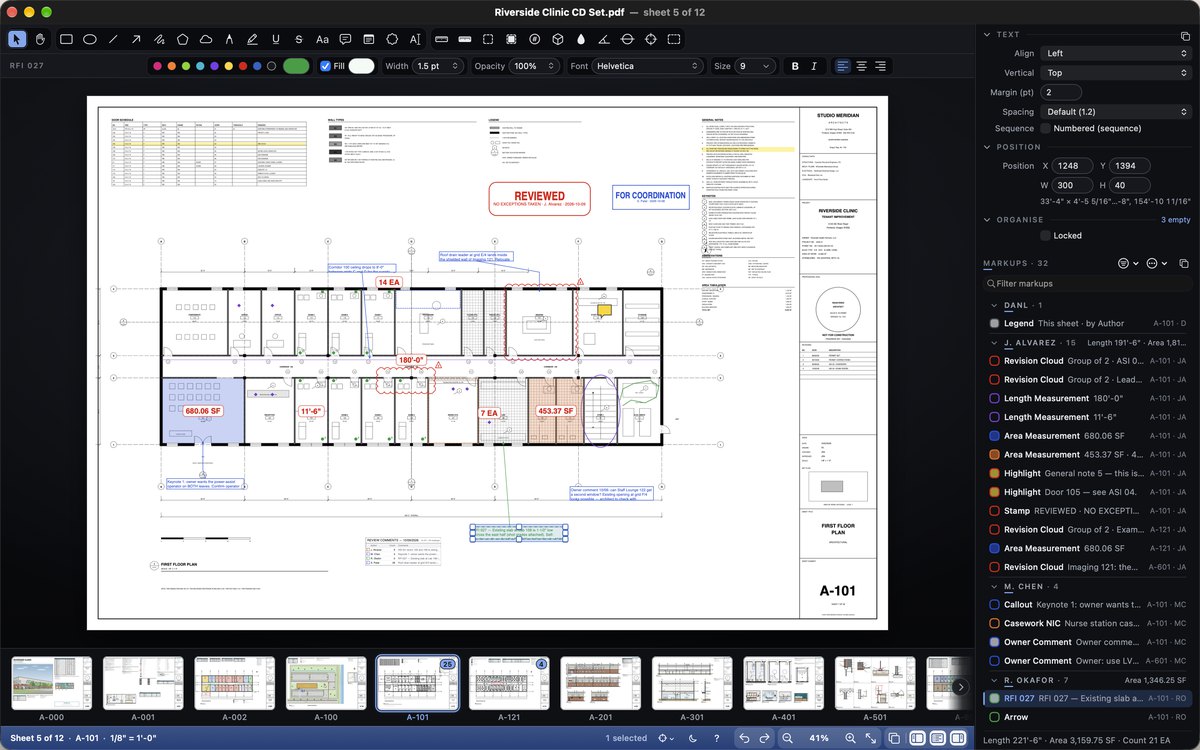The width and height of the screenshot is (1200, 750).
Task: Click the Filter markups search field
Action: tap(1086, 284)
